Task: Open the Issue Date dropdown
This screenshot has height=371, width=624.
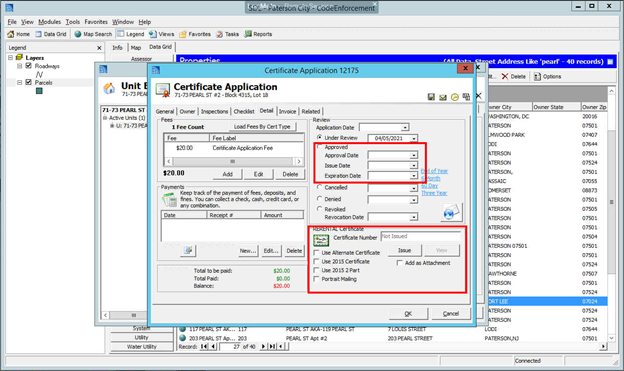Action: tap(414, 165)
